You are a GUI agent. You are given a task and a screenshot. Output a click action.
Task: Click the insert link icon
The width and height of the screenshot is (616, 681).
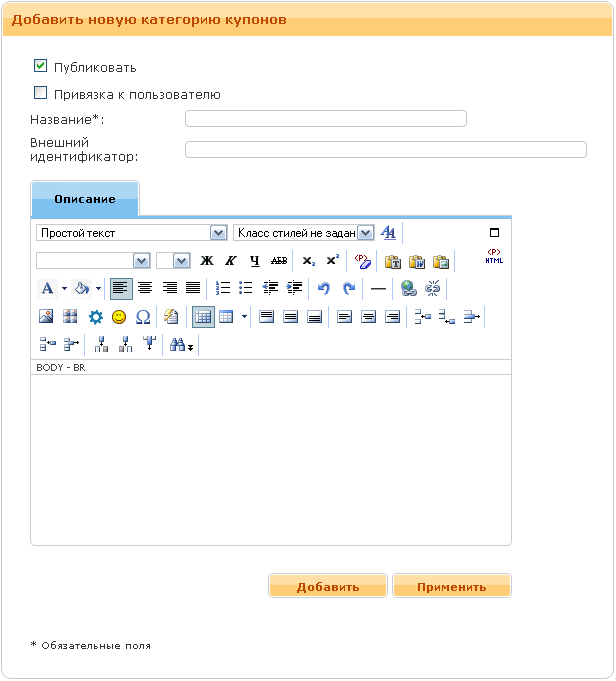point(408,288)
